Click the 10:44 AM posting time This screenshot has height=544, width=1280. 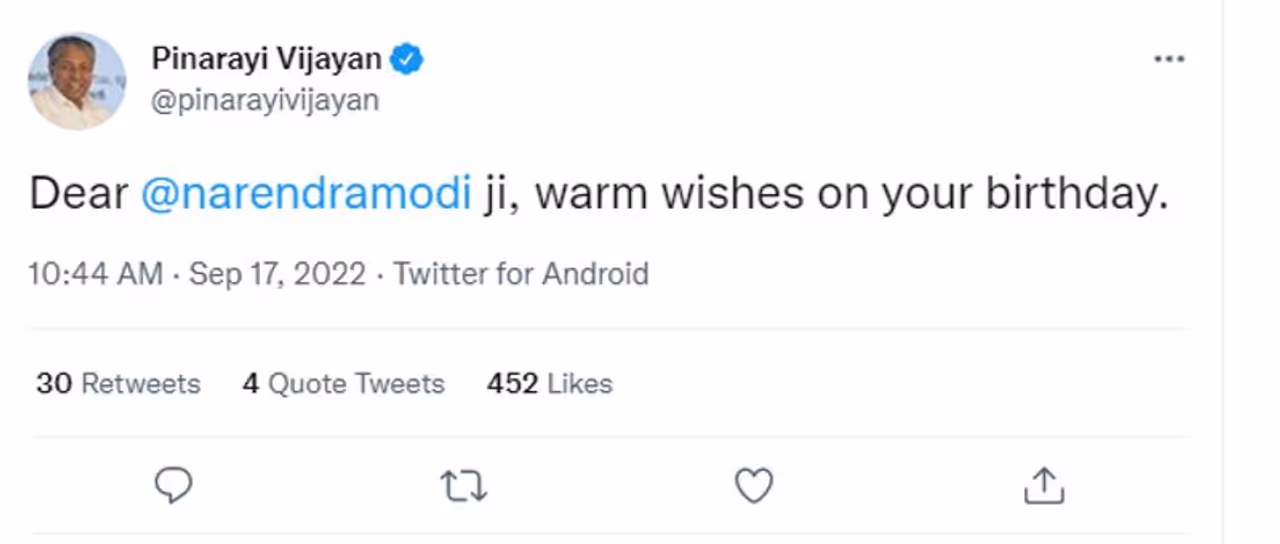click(x=95, y=274)
